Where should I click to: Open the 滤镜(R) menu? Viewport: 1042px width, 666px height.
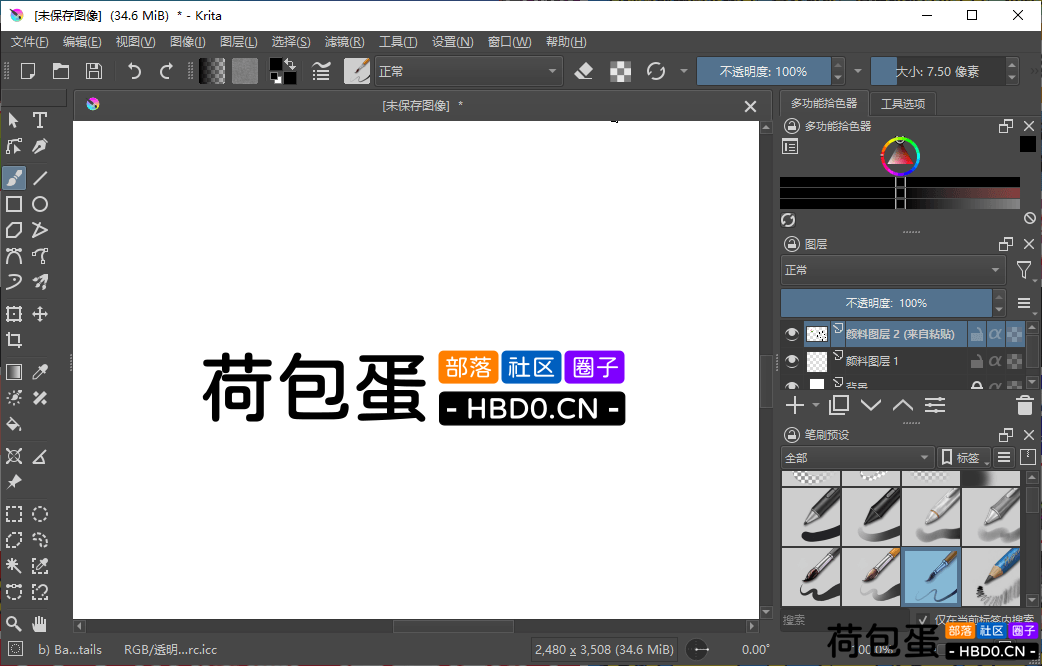tap(344, 42)
